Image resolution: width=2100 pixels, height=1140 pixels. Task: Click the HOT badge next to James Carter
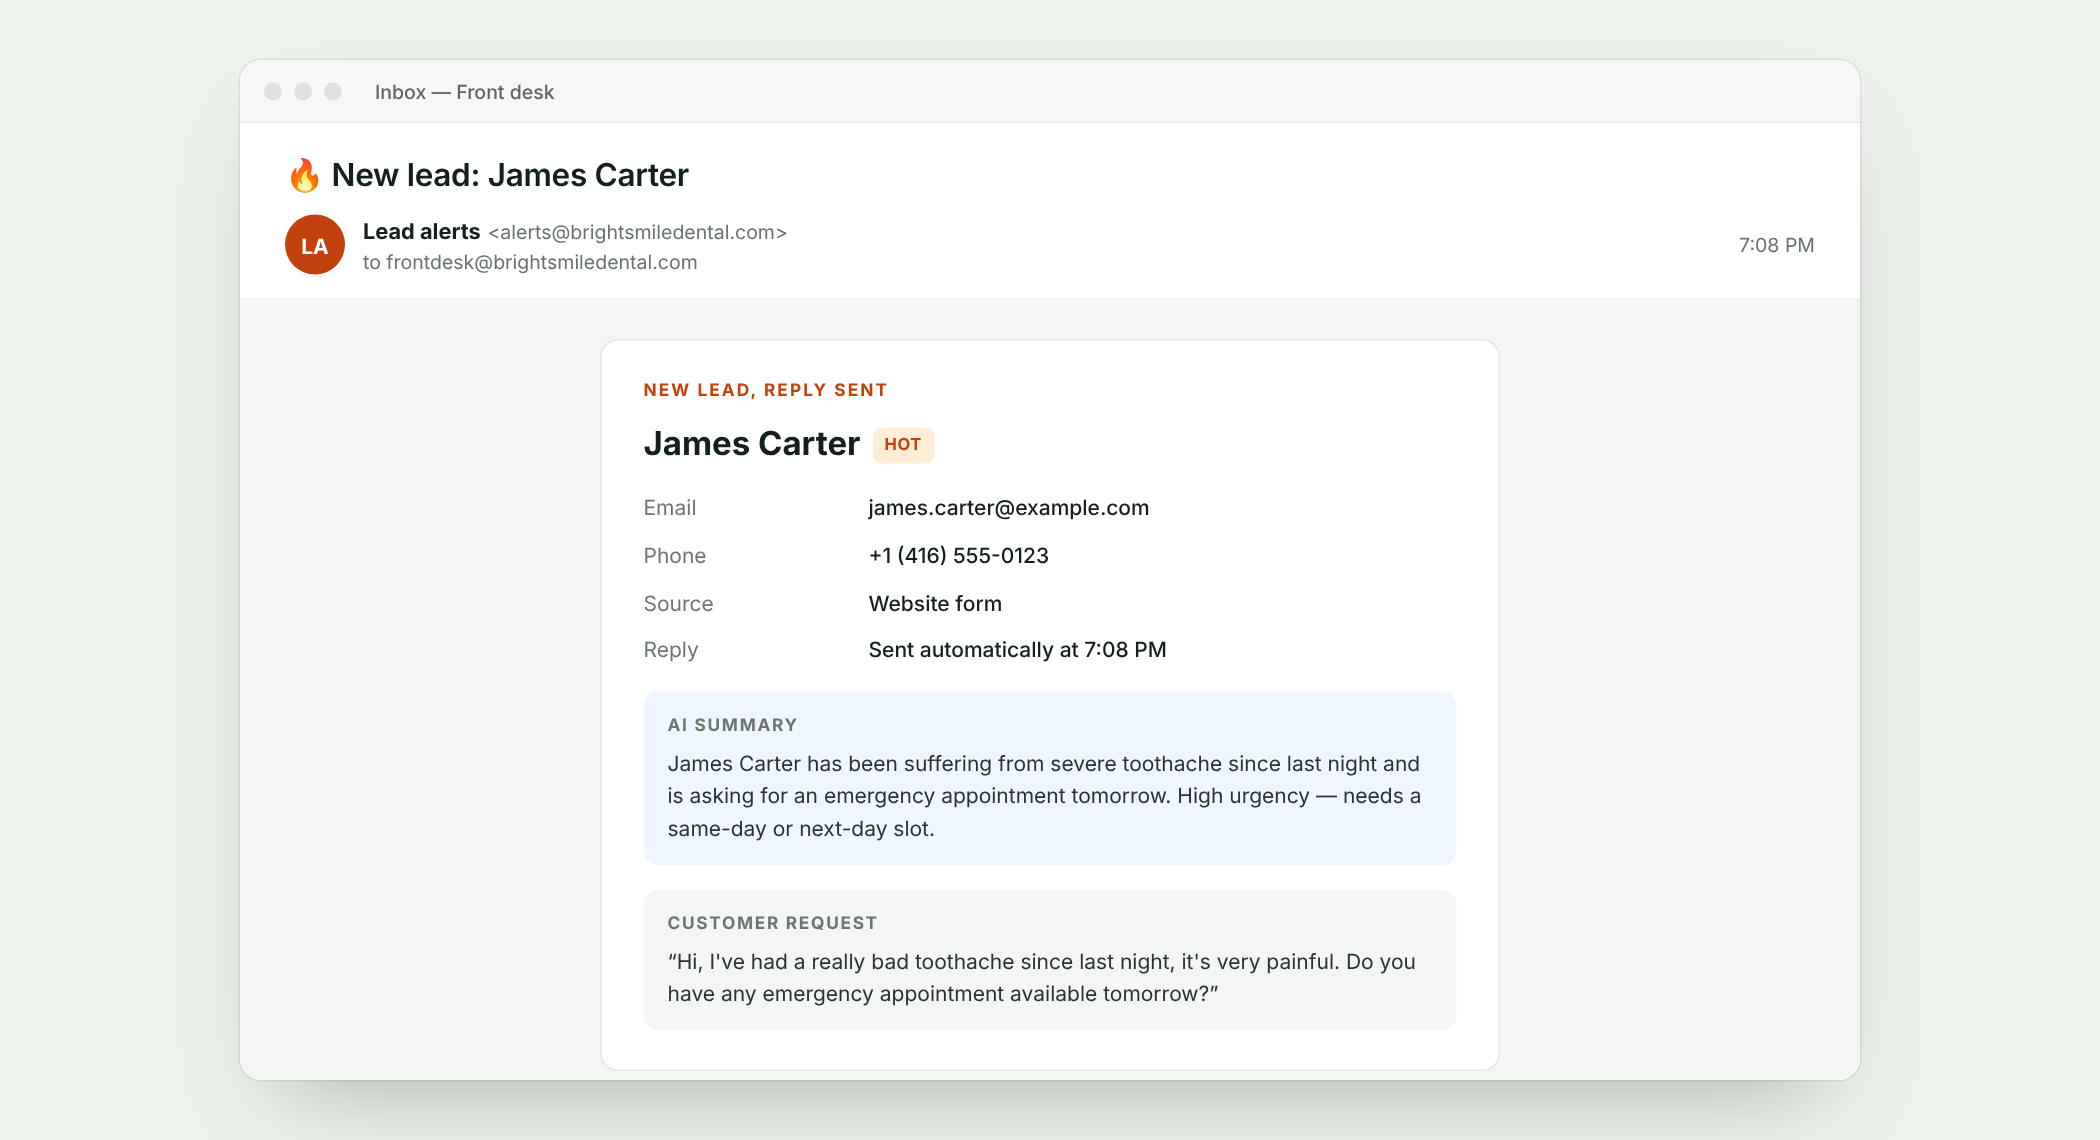pos(903,445)
